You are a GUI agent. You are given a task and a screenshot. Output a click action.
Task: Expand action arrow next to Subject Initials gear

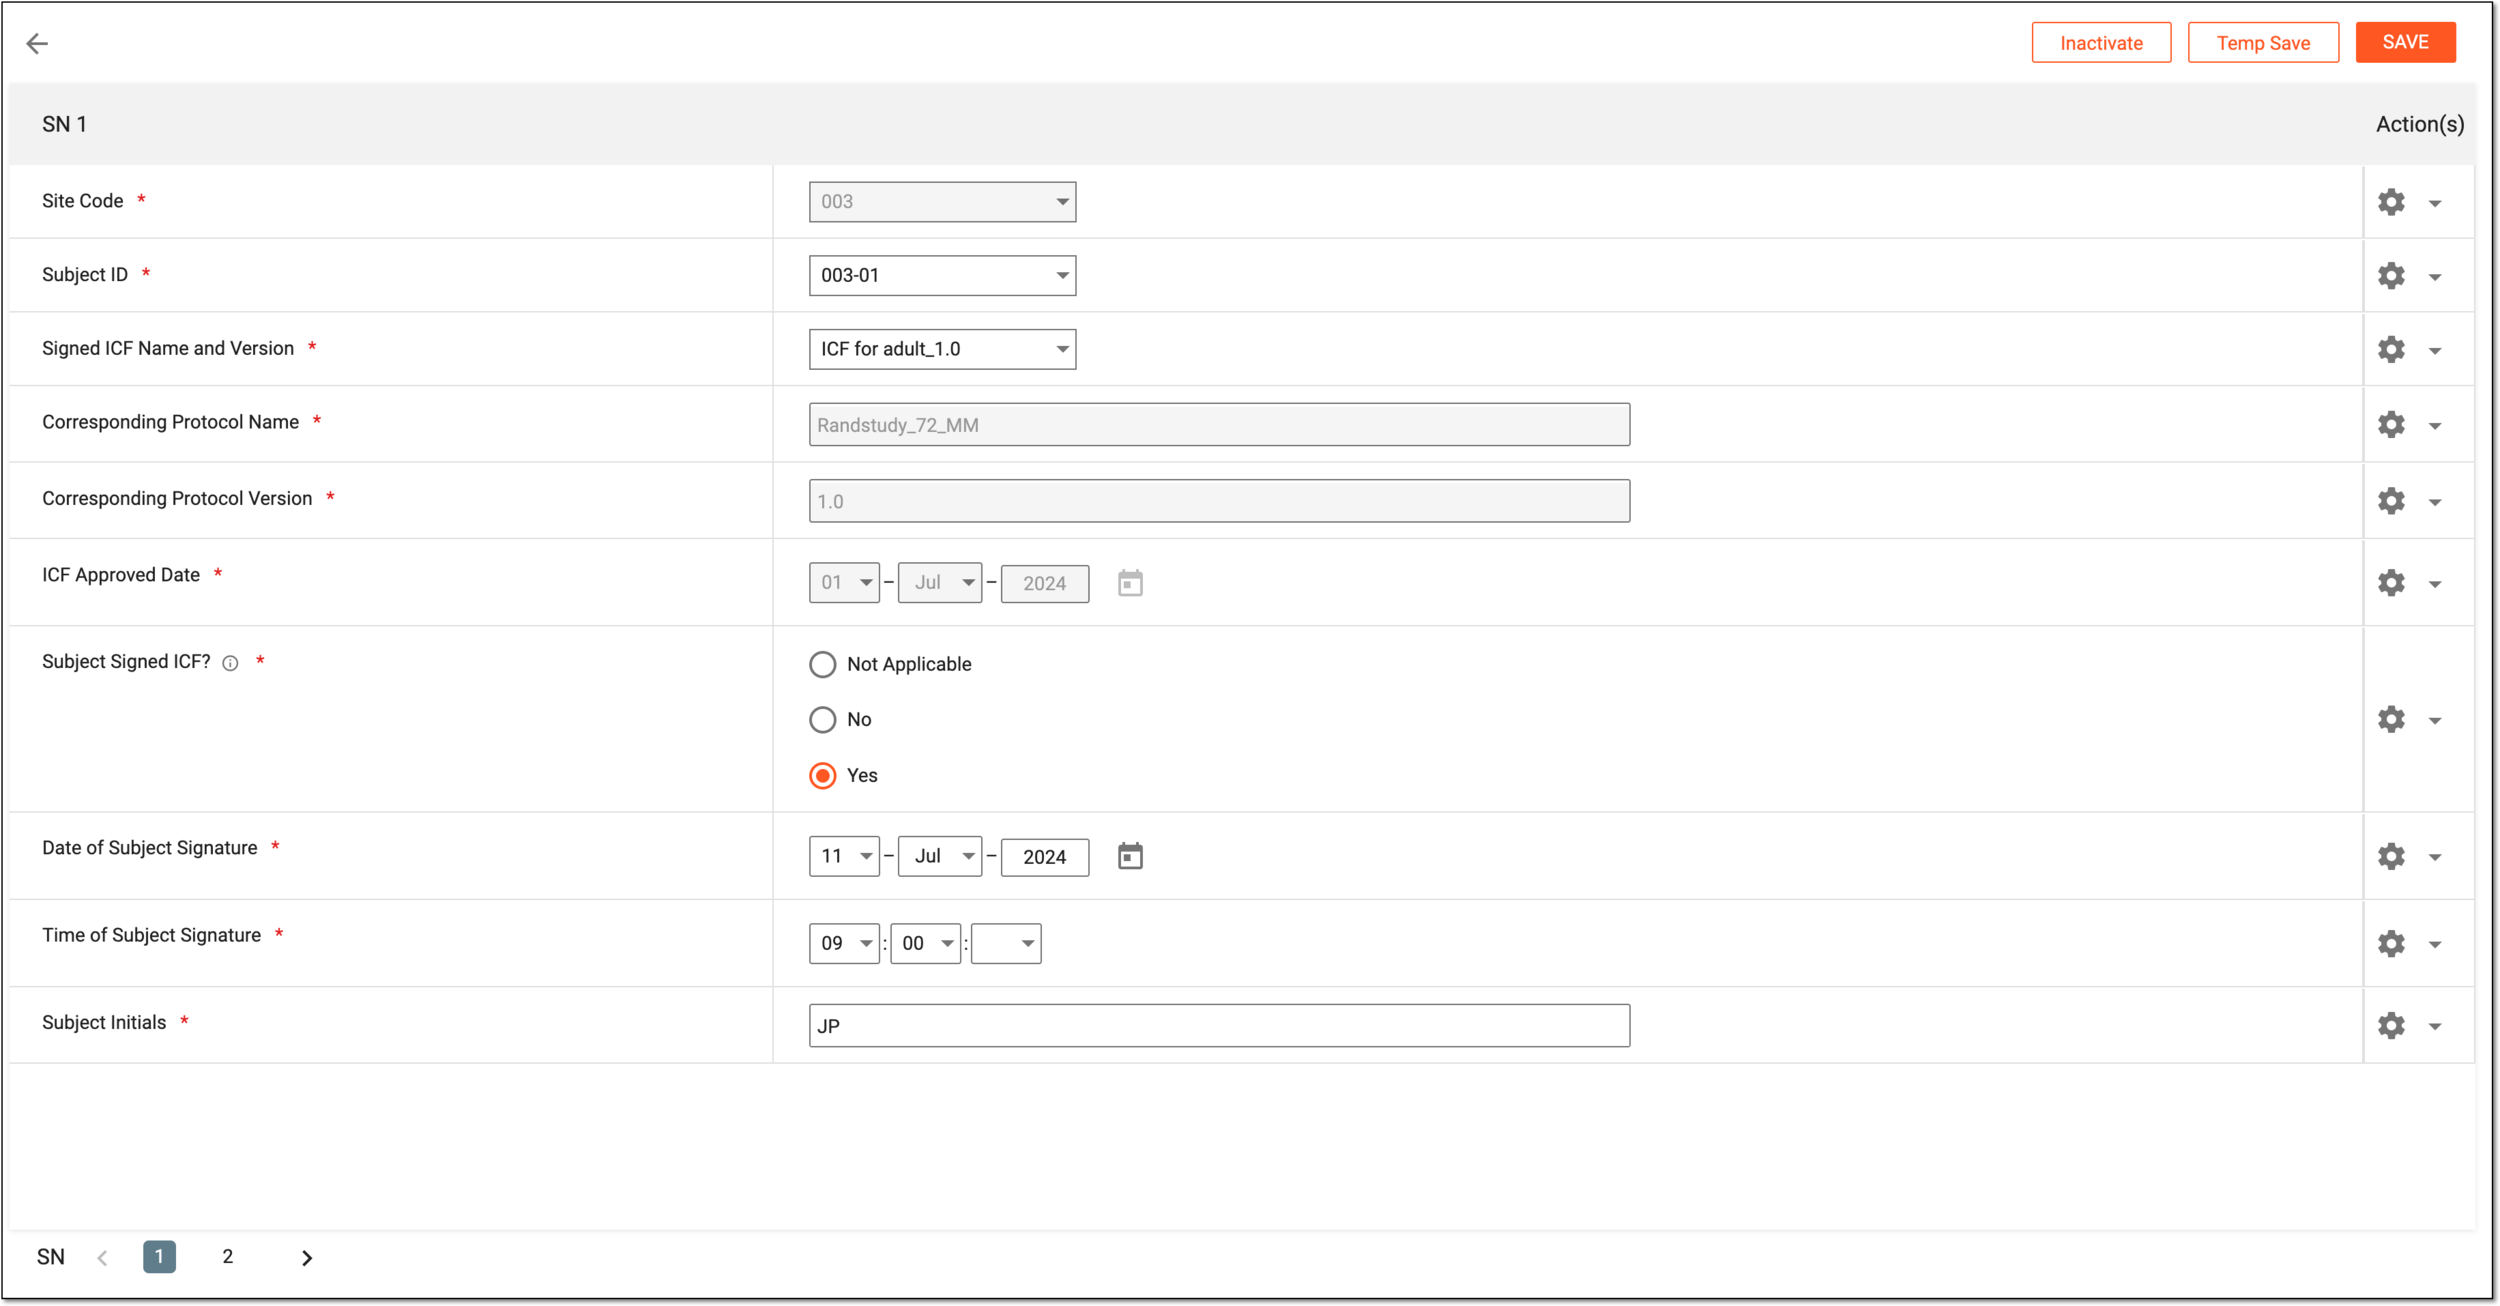pyautogui.click(x=2435, y=1027)
